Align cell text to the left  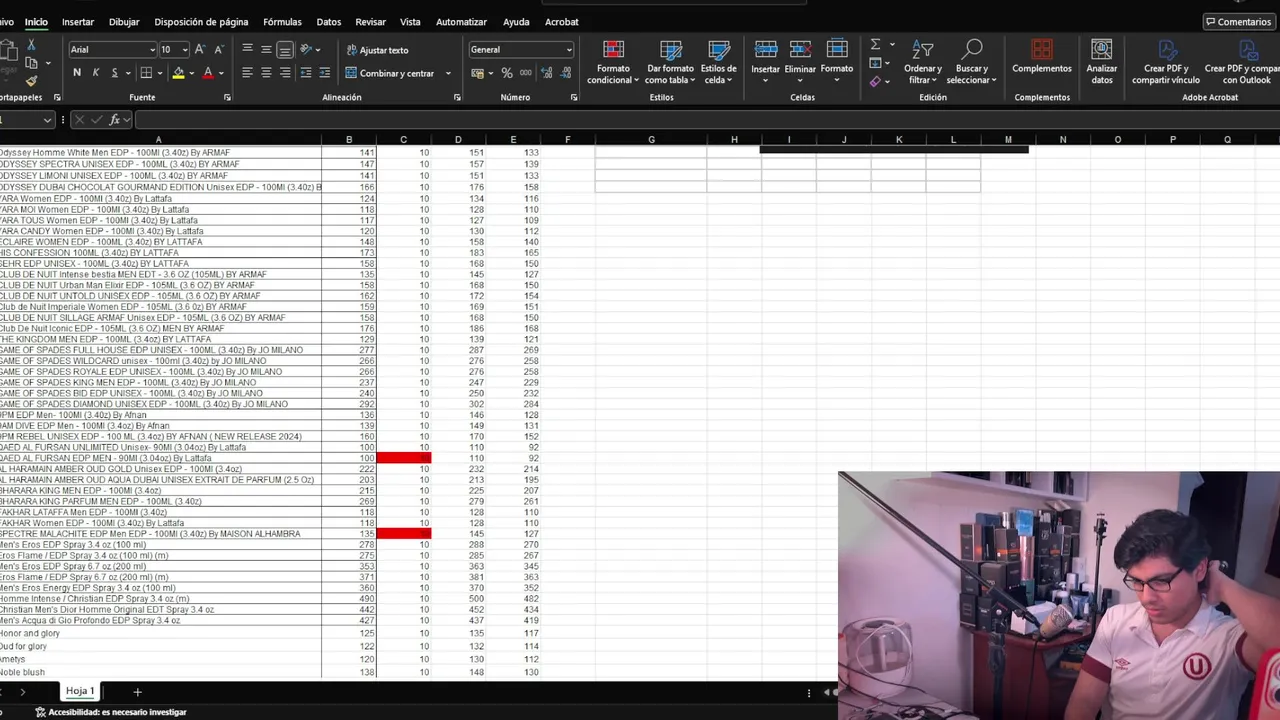click(x=247, y=73)
